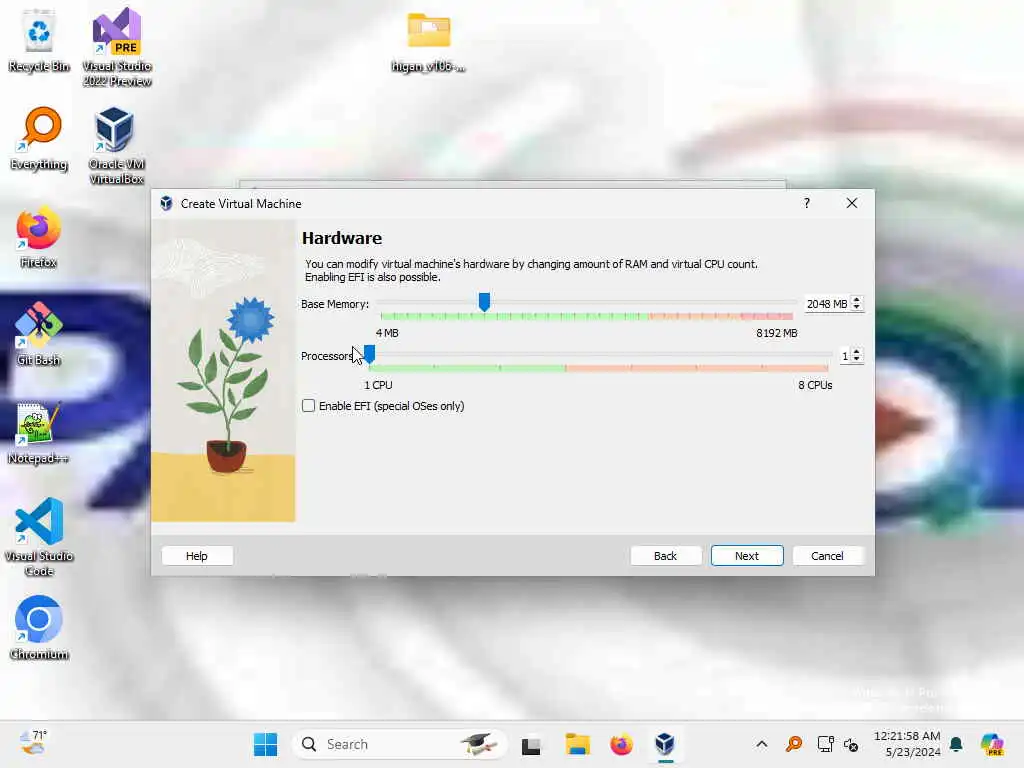Show hidden system tray icons
The image size is (1024, 768).
(761, 744)
